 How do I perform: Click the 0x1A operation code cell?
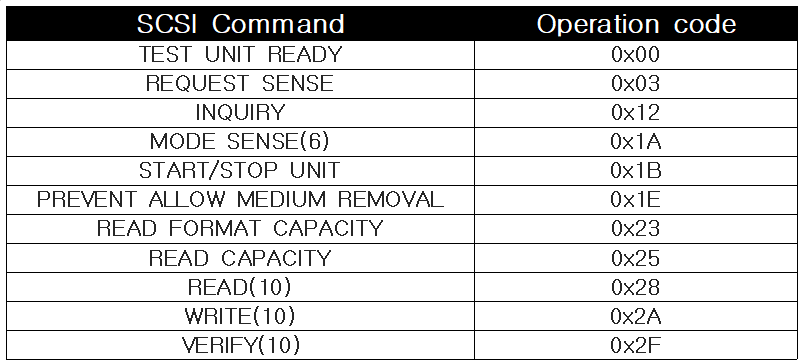[636, 142]
